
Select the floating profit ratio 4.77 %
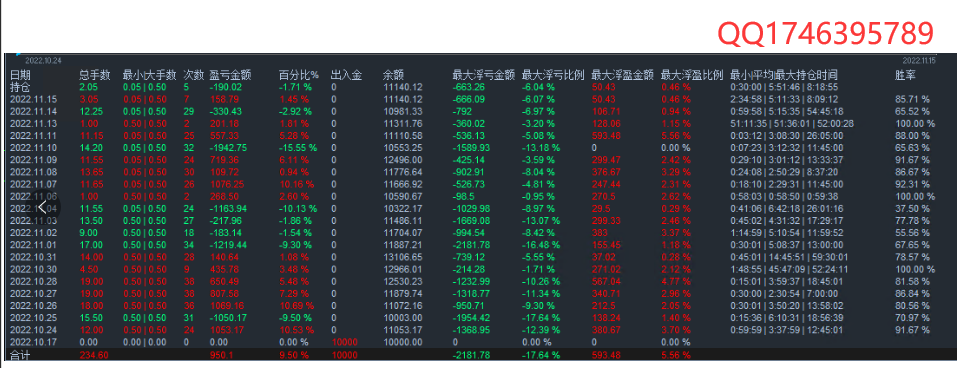point(676,282)
